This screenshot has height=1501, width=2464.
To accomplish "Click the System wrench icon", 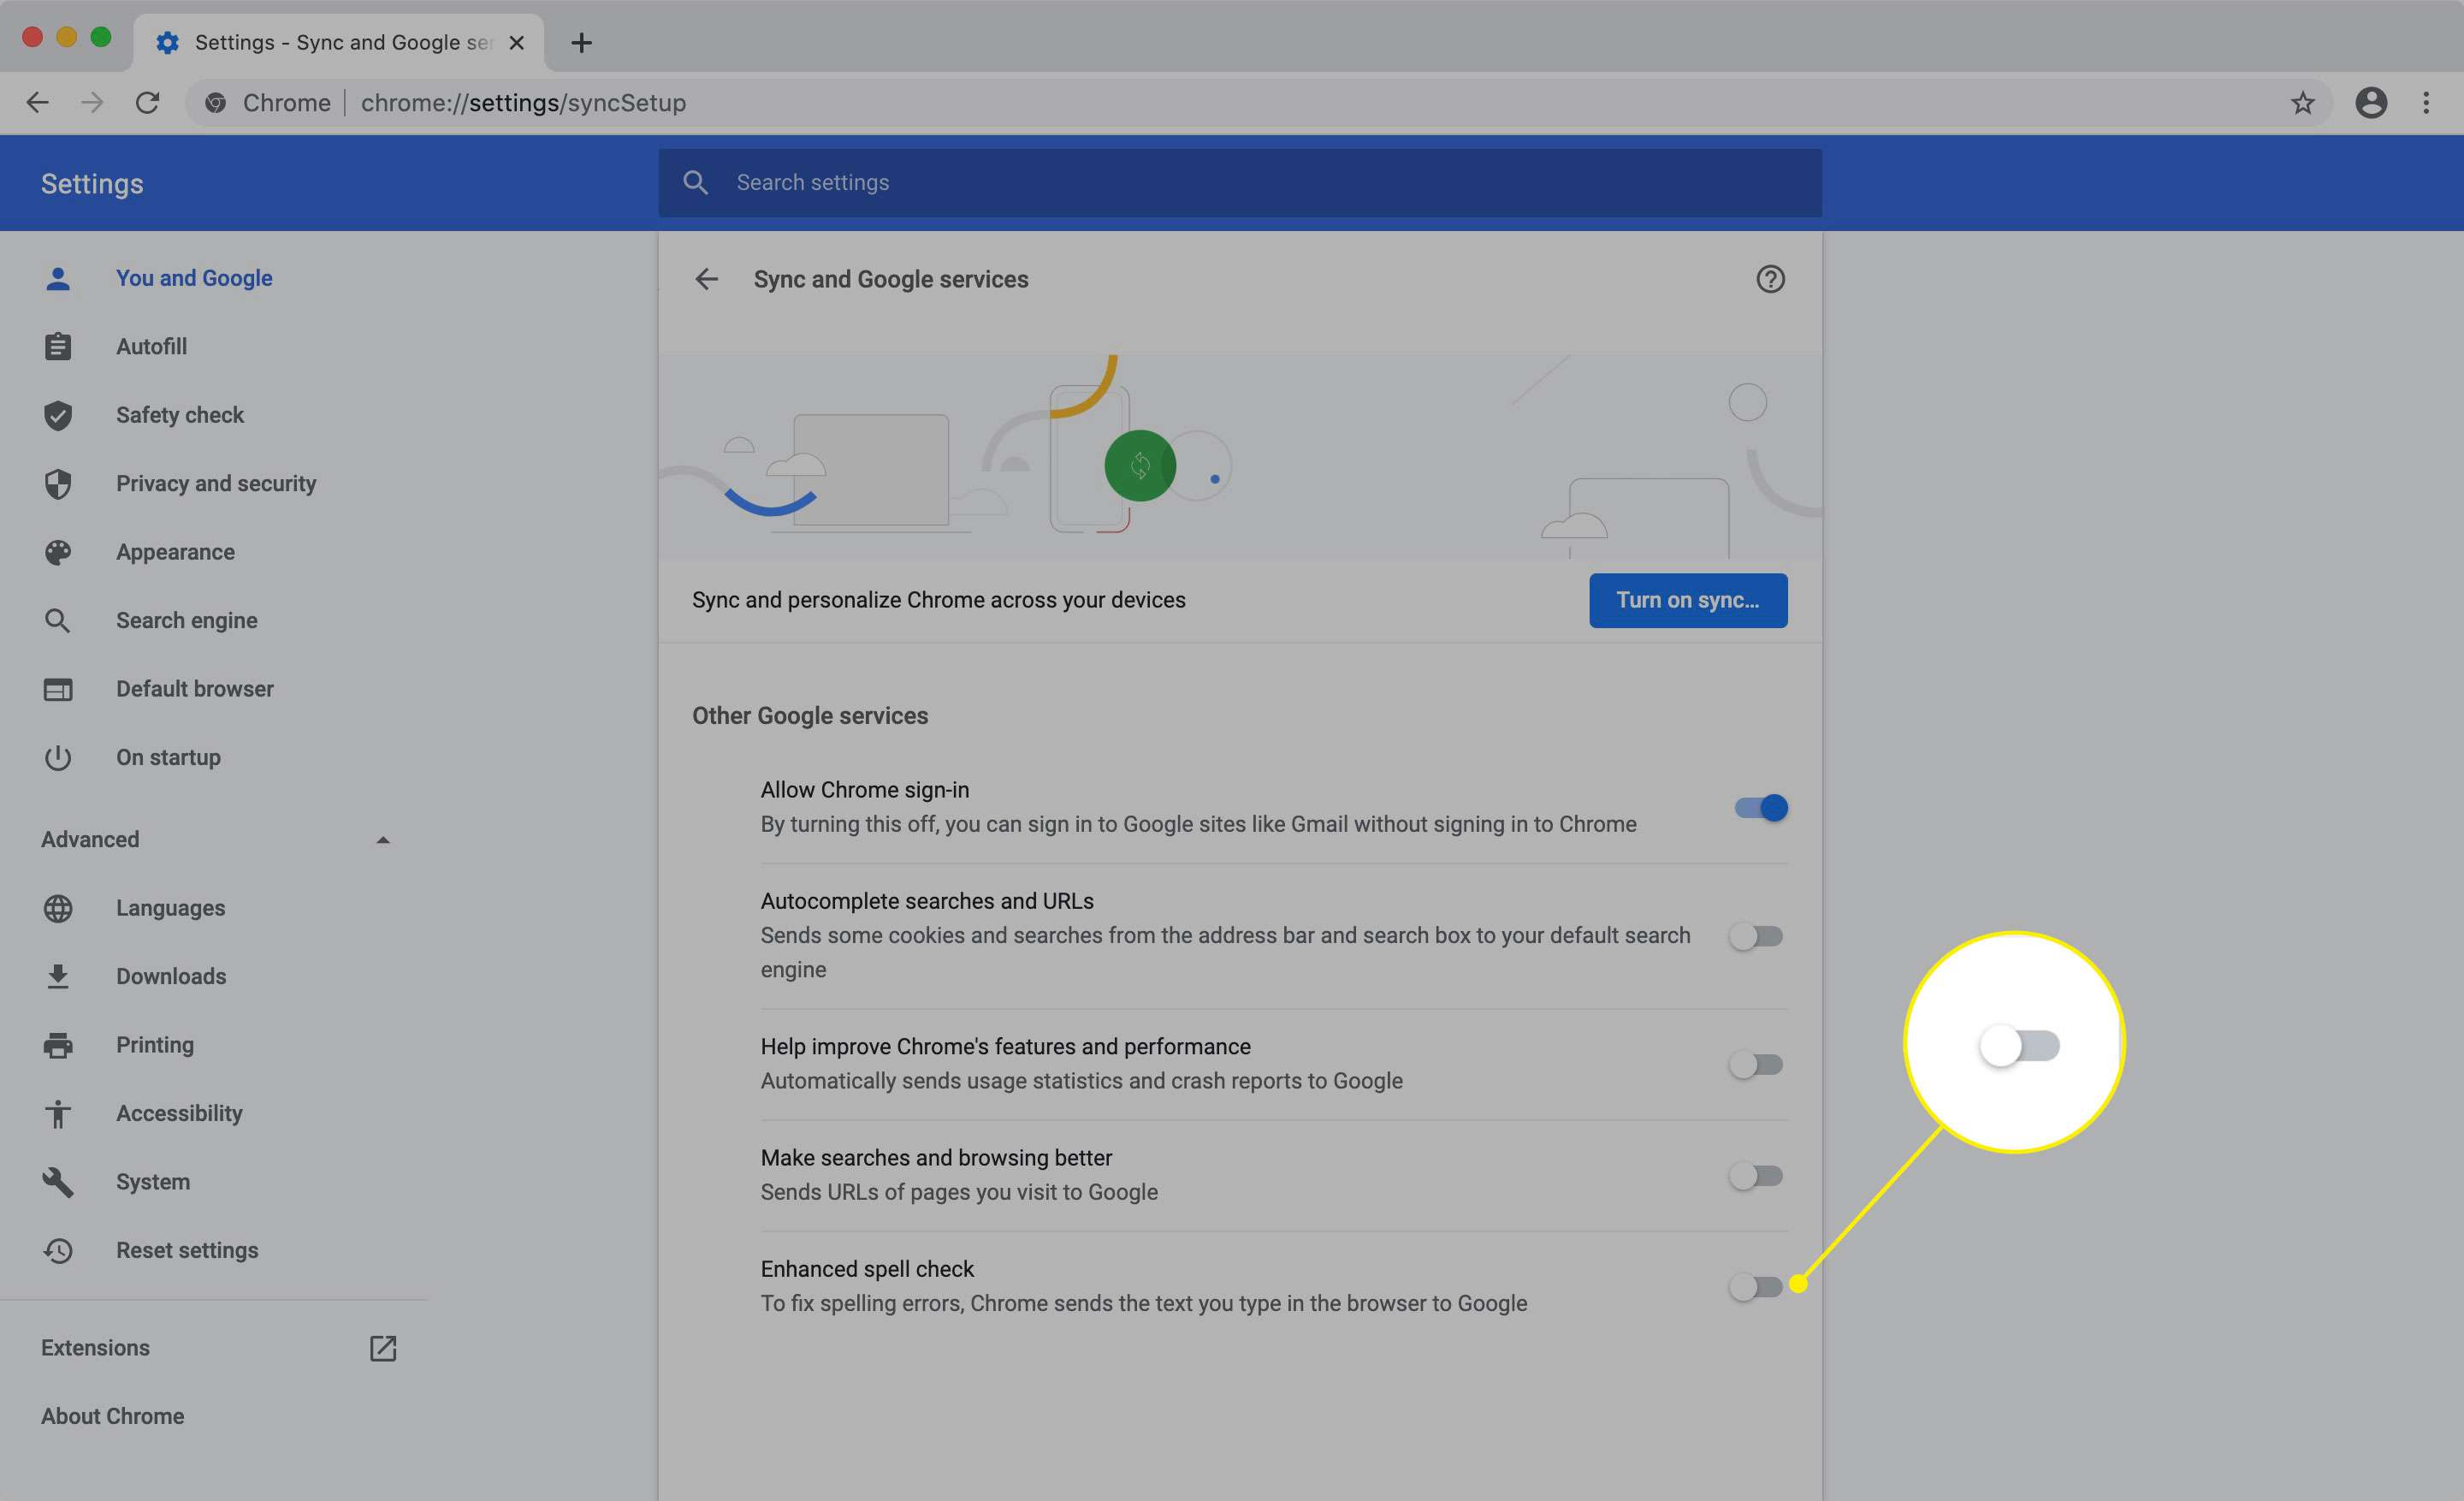I will click(58, 1182).
